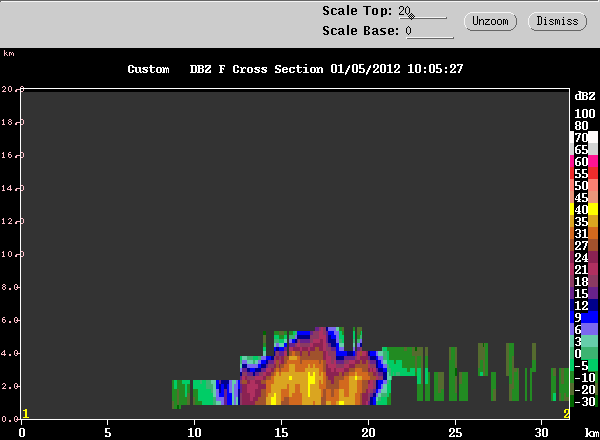The width and height of the screenshot is (600, 440).
Task: Click yellow endpoint marker 1 at bottom-left
Action: [25, 413]
